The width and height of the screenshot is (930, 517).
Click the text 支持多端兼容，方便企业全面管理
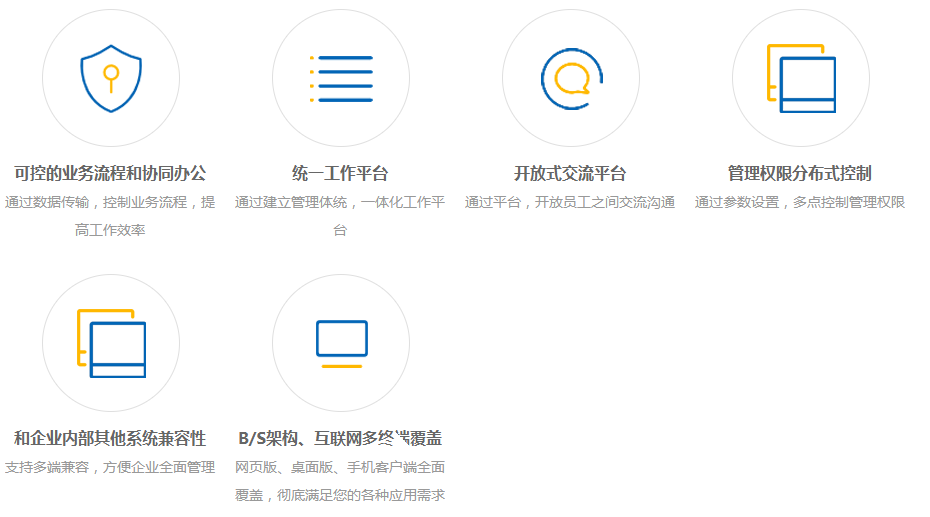[x=110, y=467]
